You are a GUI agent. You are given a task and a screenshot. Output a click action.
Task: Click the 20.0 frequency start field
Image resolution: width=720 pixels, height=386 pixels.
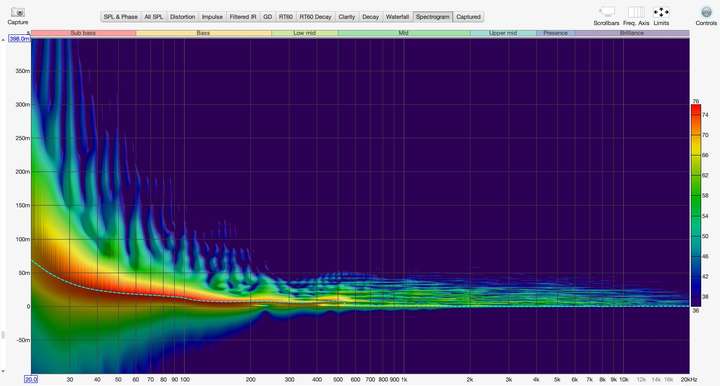(31, 380)
